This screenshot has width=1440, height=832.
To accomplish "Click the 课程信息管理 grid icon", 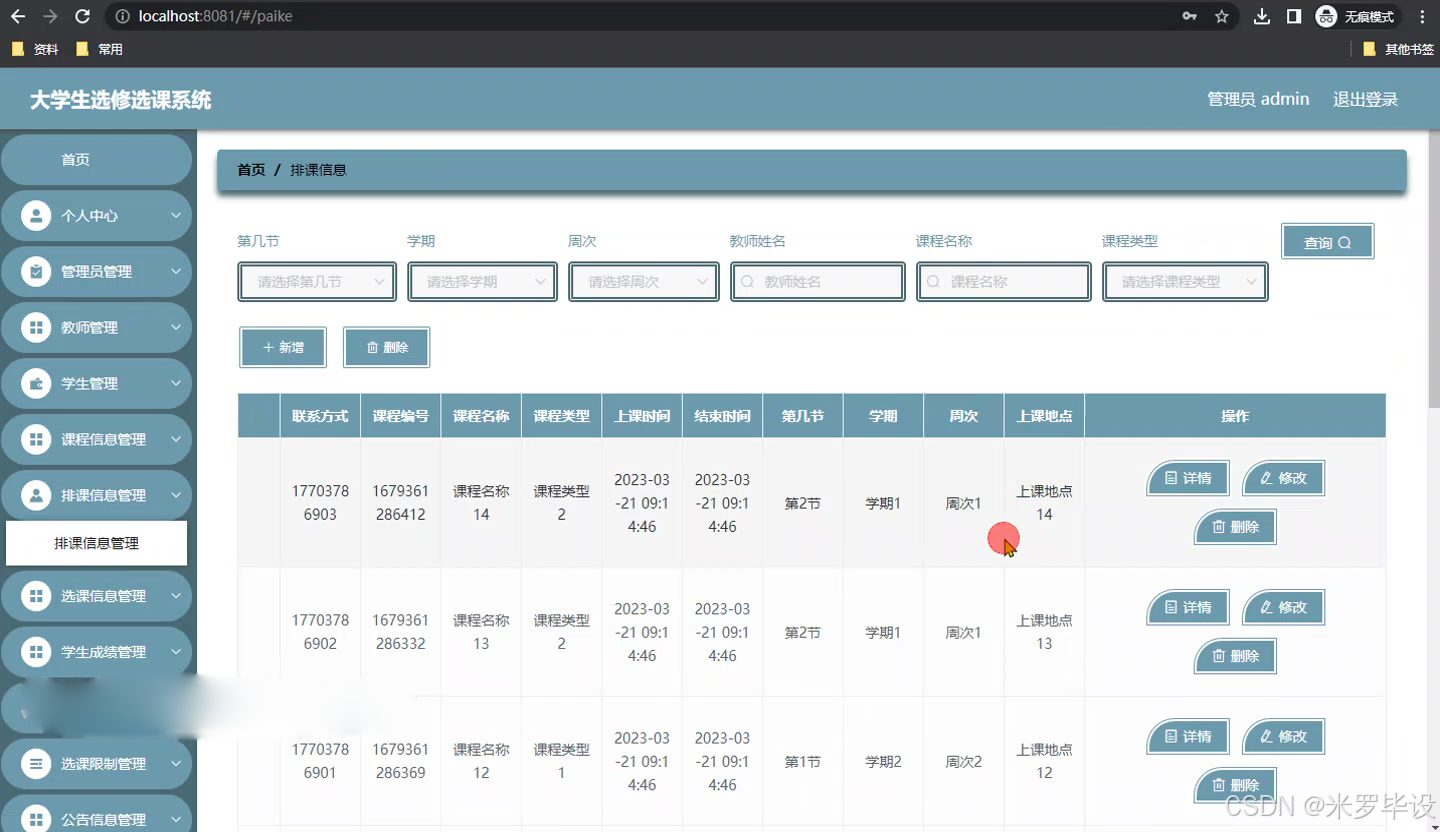I will coord(36,439).
